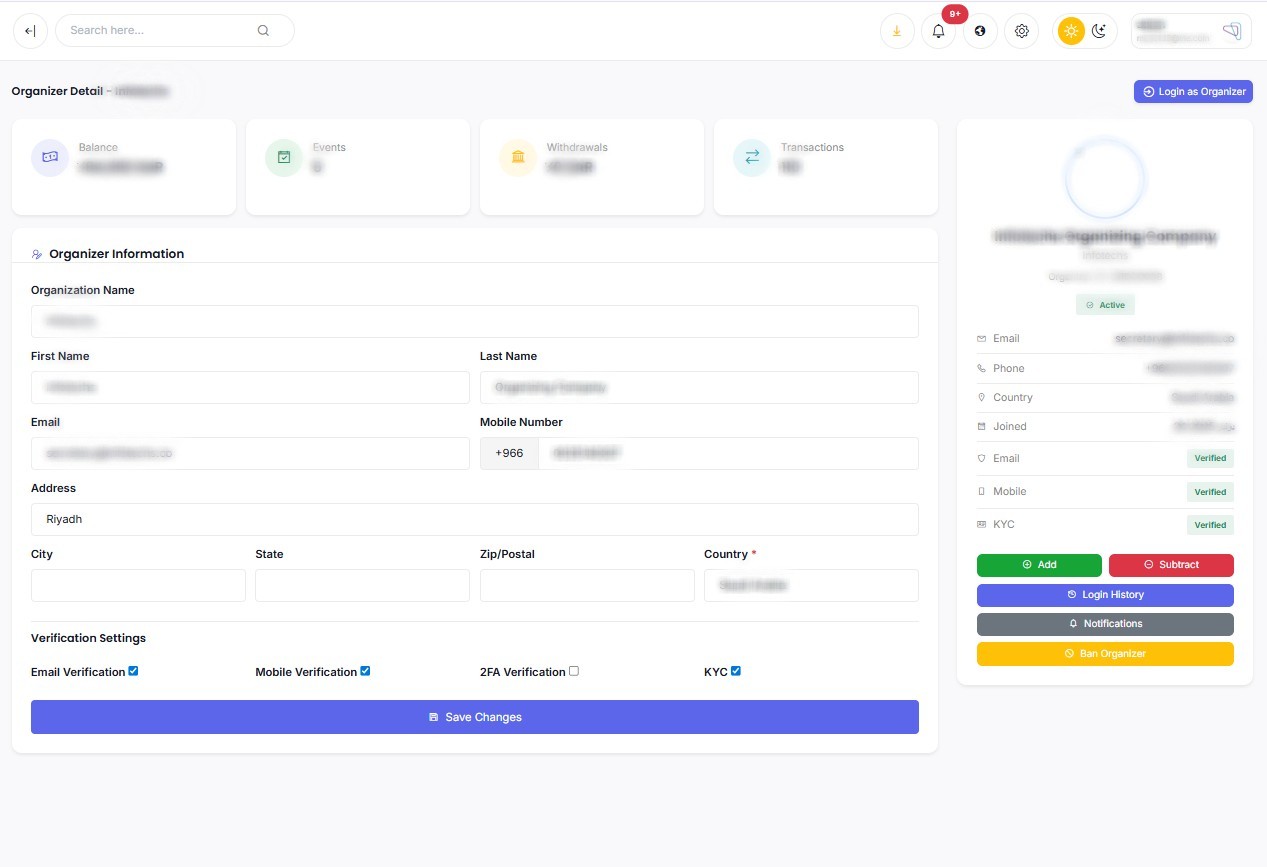Screen dimensions: 1267x867
Task: Open the user profile menu
Action: [1190, 31]
